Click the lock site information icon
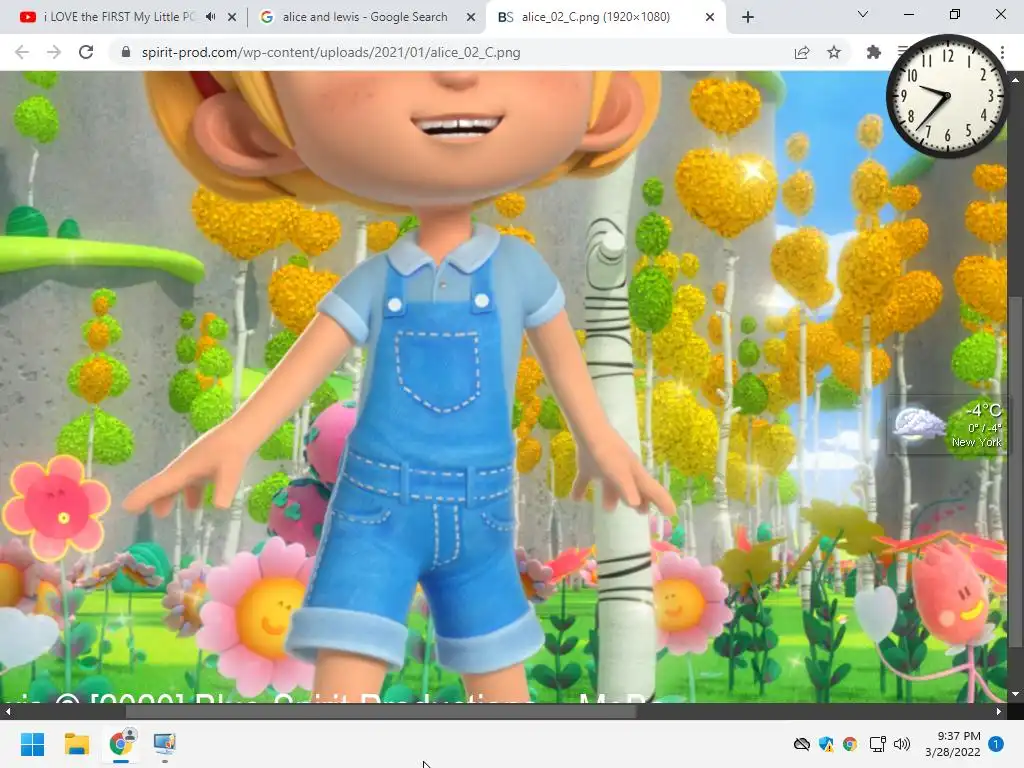Viewport: 1024px width, 768px height. (126, 52)
